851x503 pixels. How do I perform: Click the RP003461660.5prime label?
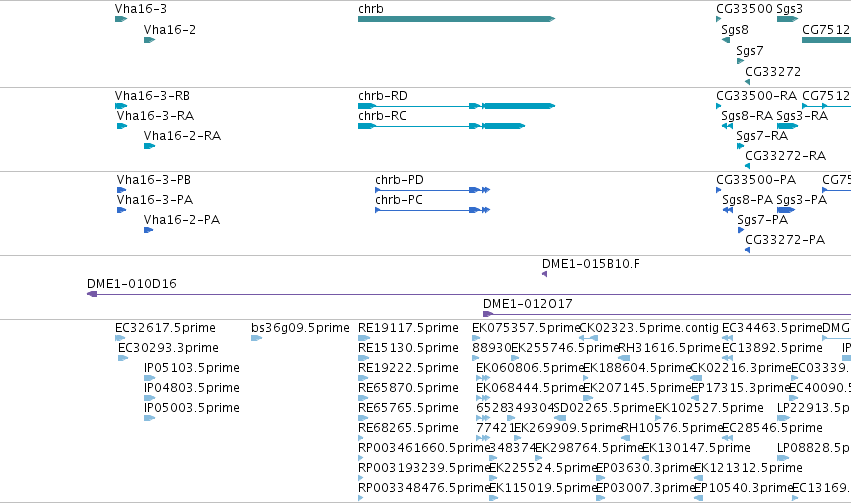[424, 448]
